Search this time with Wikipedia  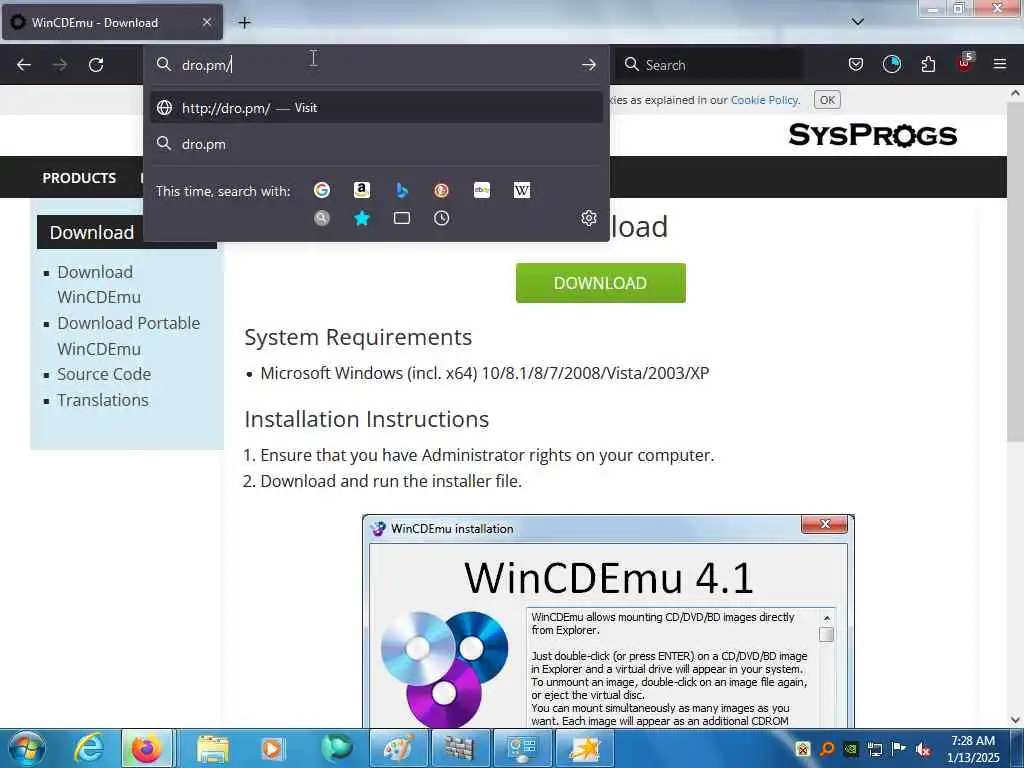pos(522,190)
